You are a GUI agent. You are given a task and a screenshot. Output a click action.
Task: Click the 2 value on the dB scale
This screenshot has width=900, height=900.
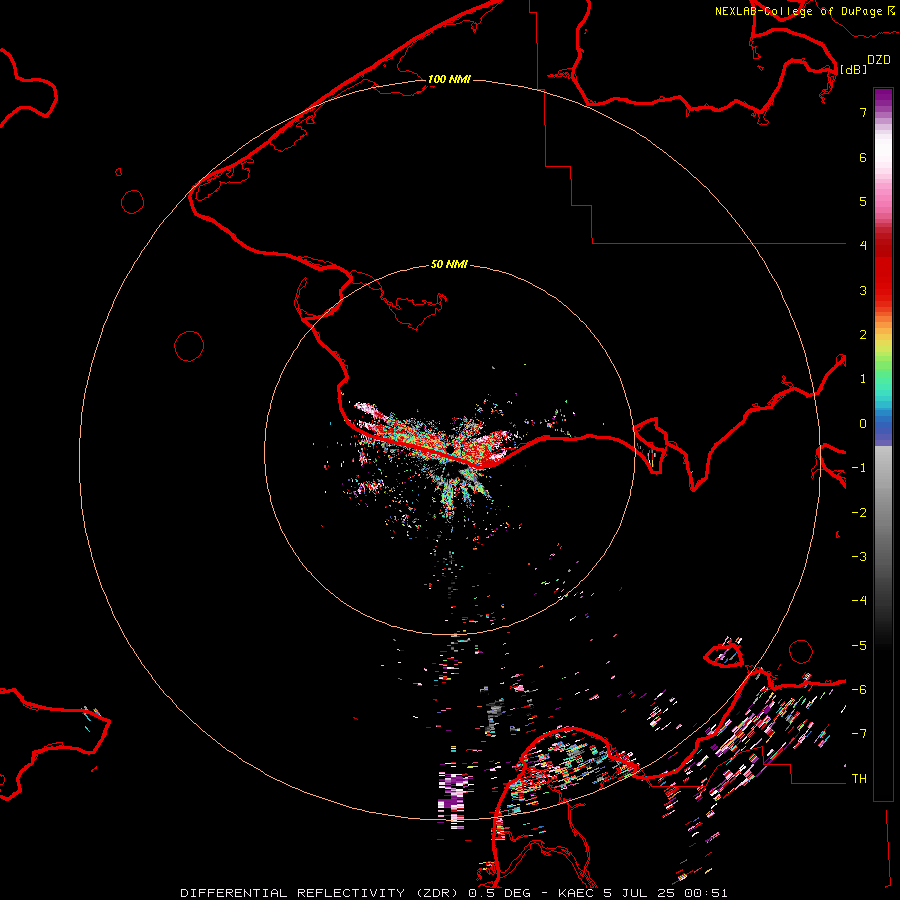pyautogui.click(x=863, y=335)
